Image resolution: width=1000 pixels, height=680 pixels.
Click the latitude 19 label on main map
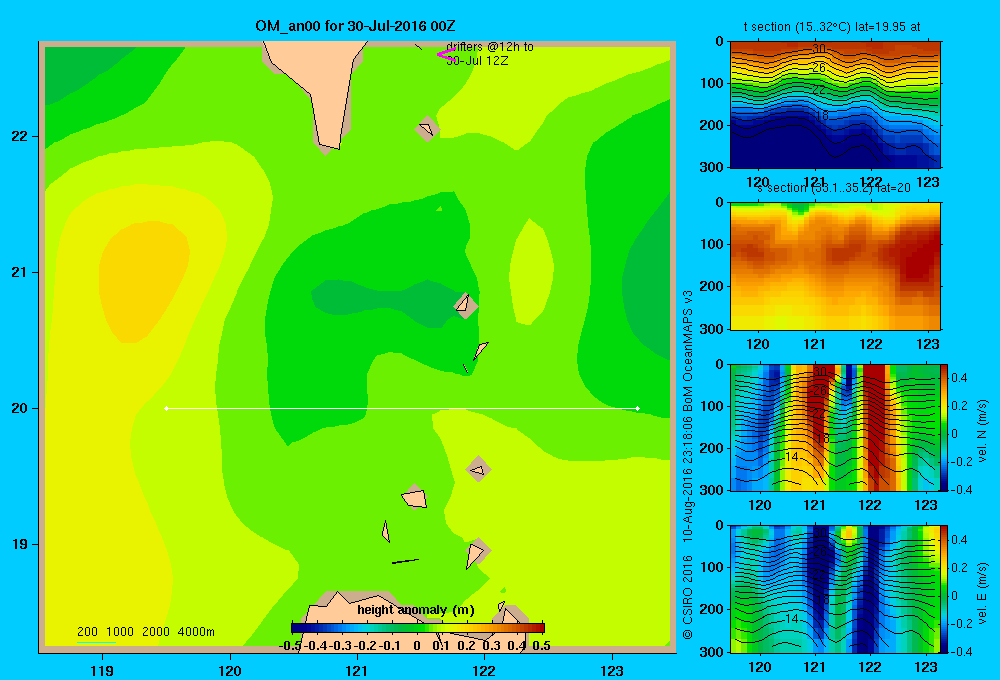[19, 544]
